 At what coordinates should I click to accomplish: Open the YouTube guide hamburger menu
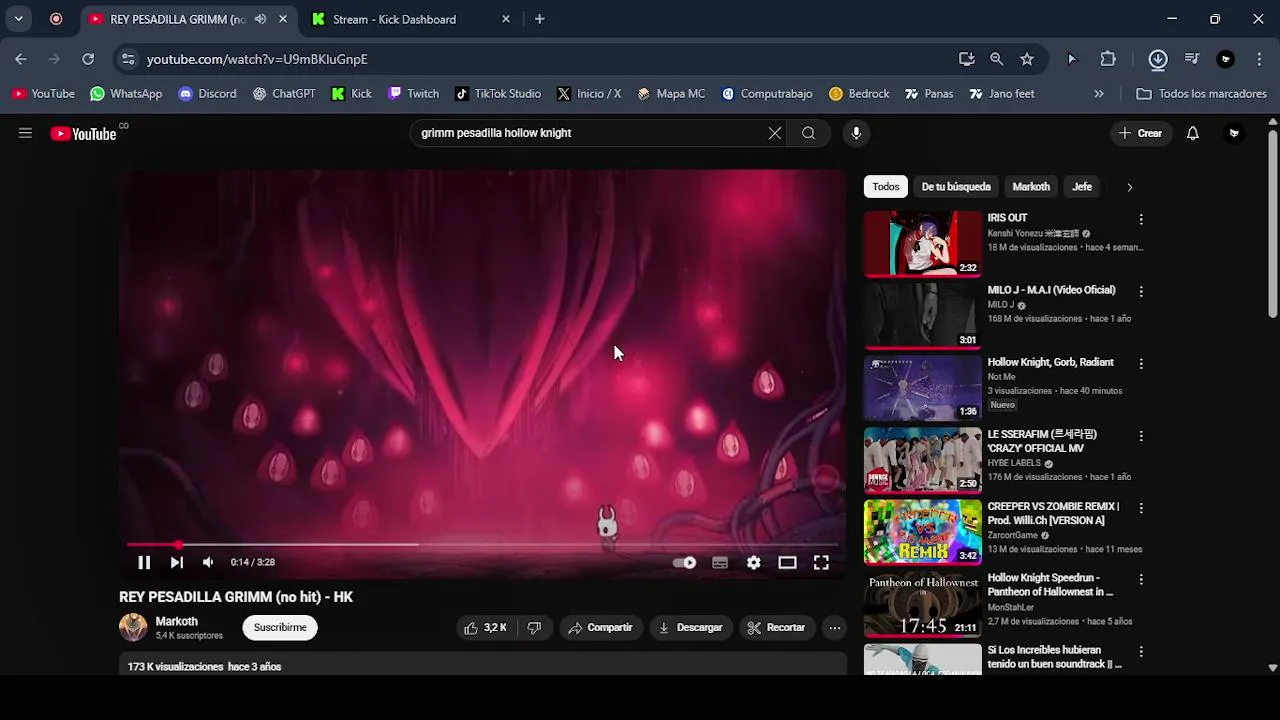point(25,133)
